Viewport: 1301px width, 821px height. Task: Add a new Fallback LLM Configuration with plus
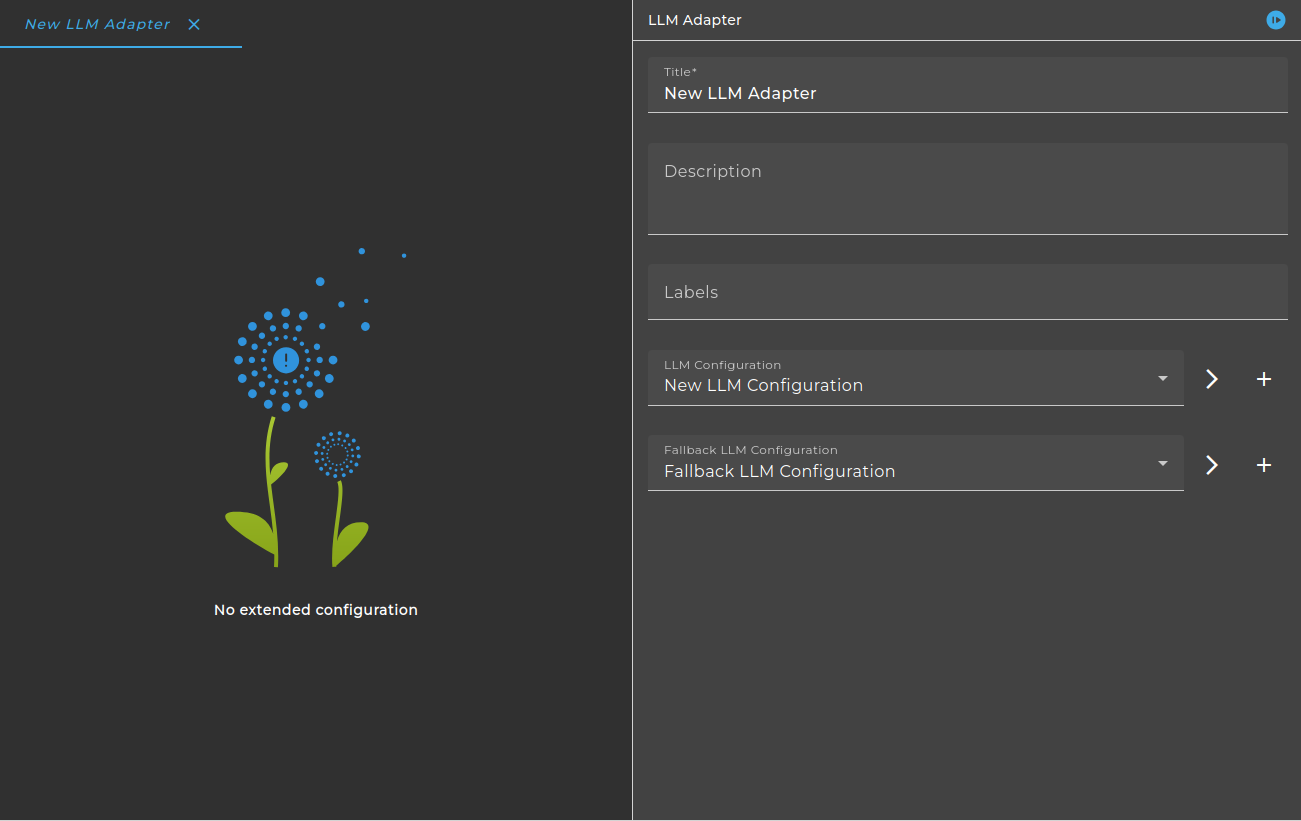[x=1264, y=465]
